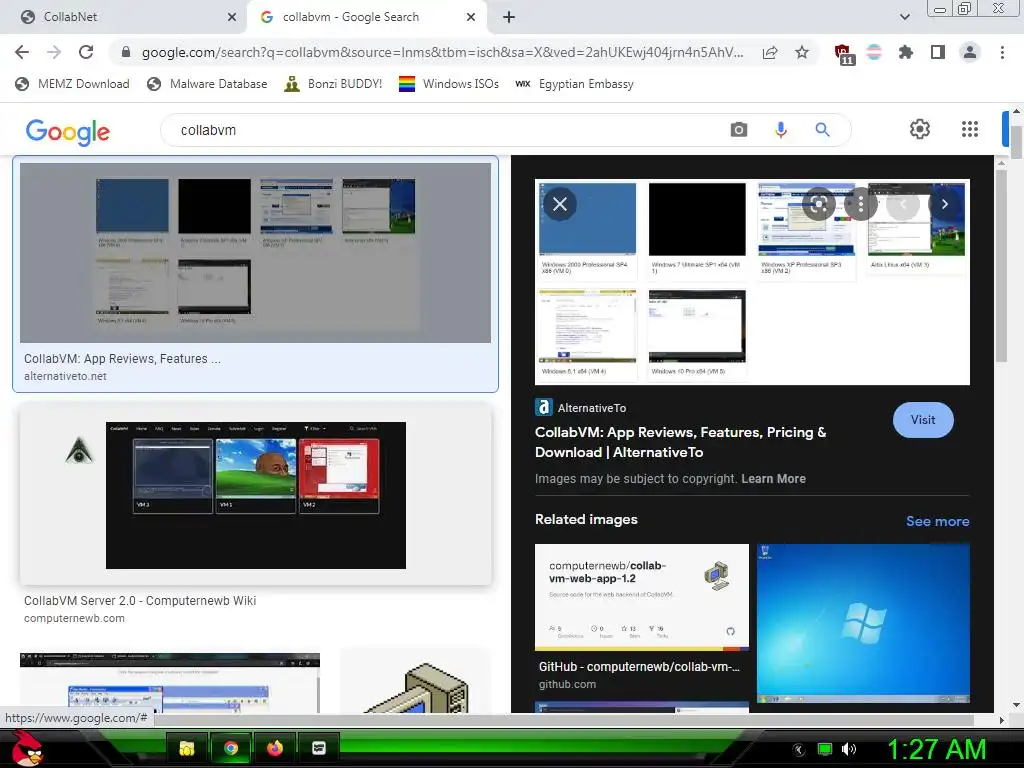1024x768 pixels.
Task: Select CollabVM Server 2.0 wiki image
Action: pyautogui.click(x=255, y=494)
